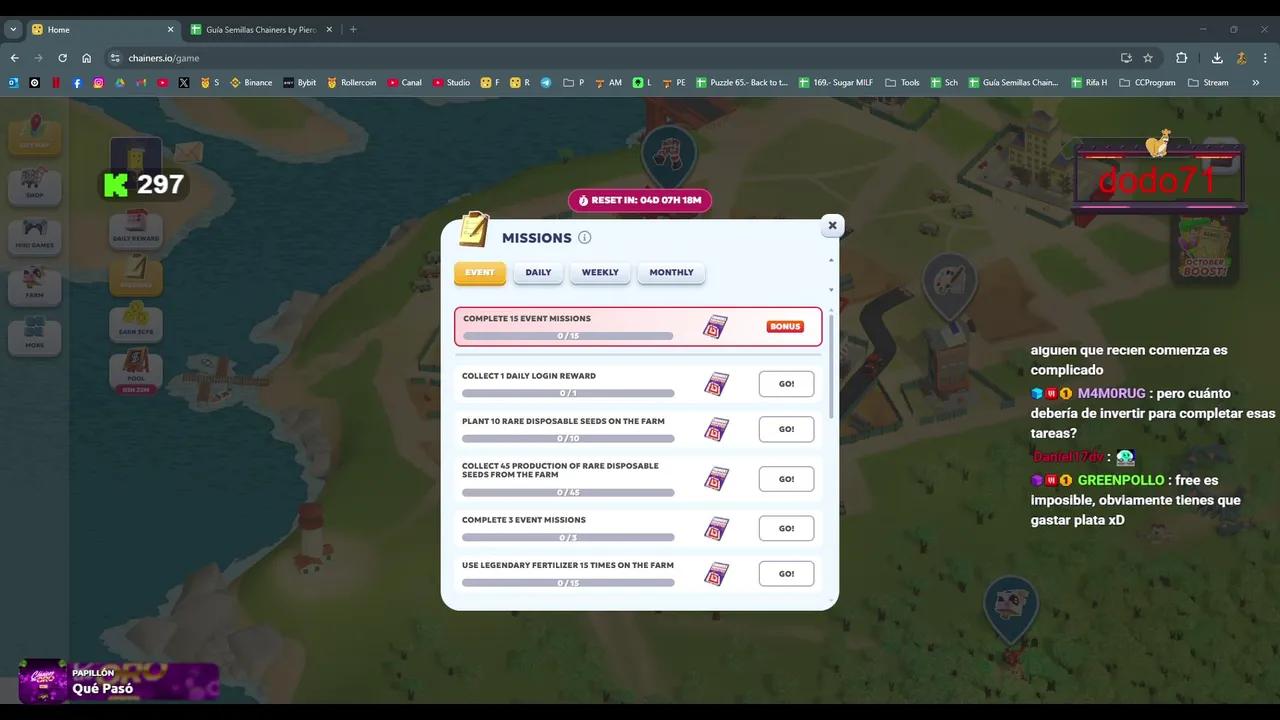Switch to the Daily missions tab
1280x720 pixels.
coord(538,273)
